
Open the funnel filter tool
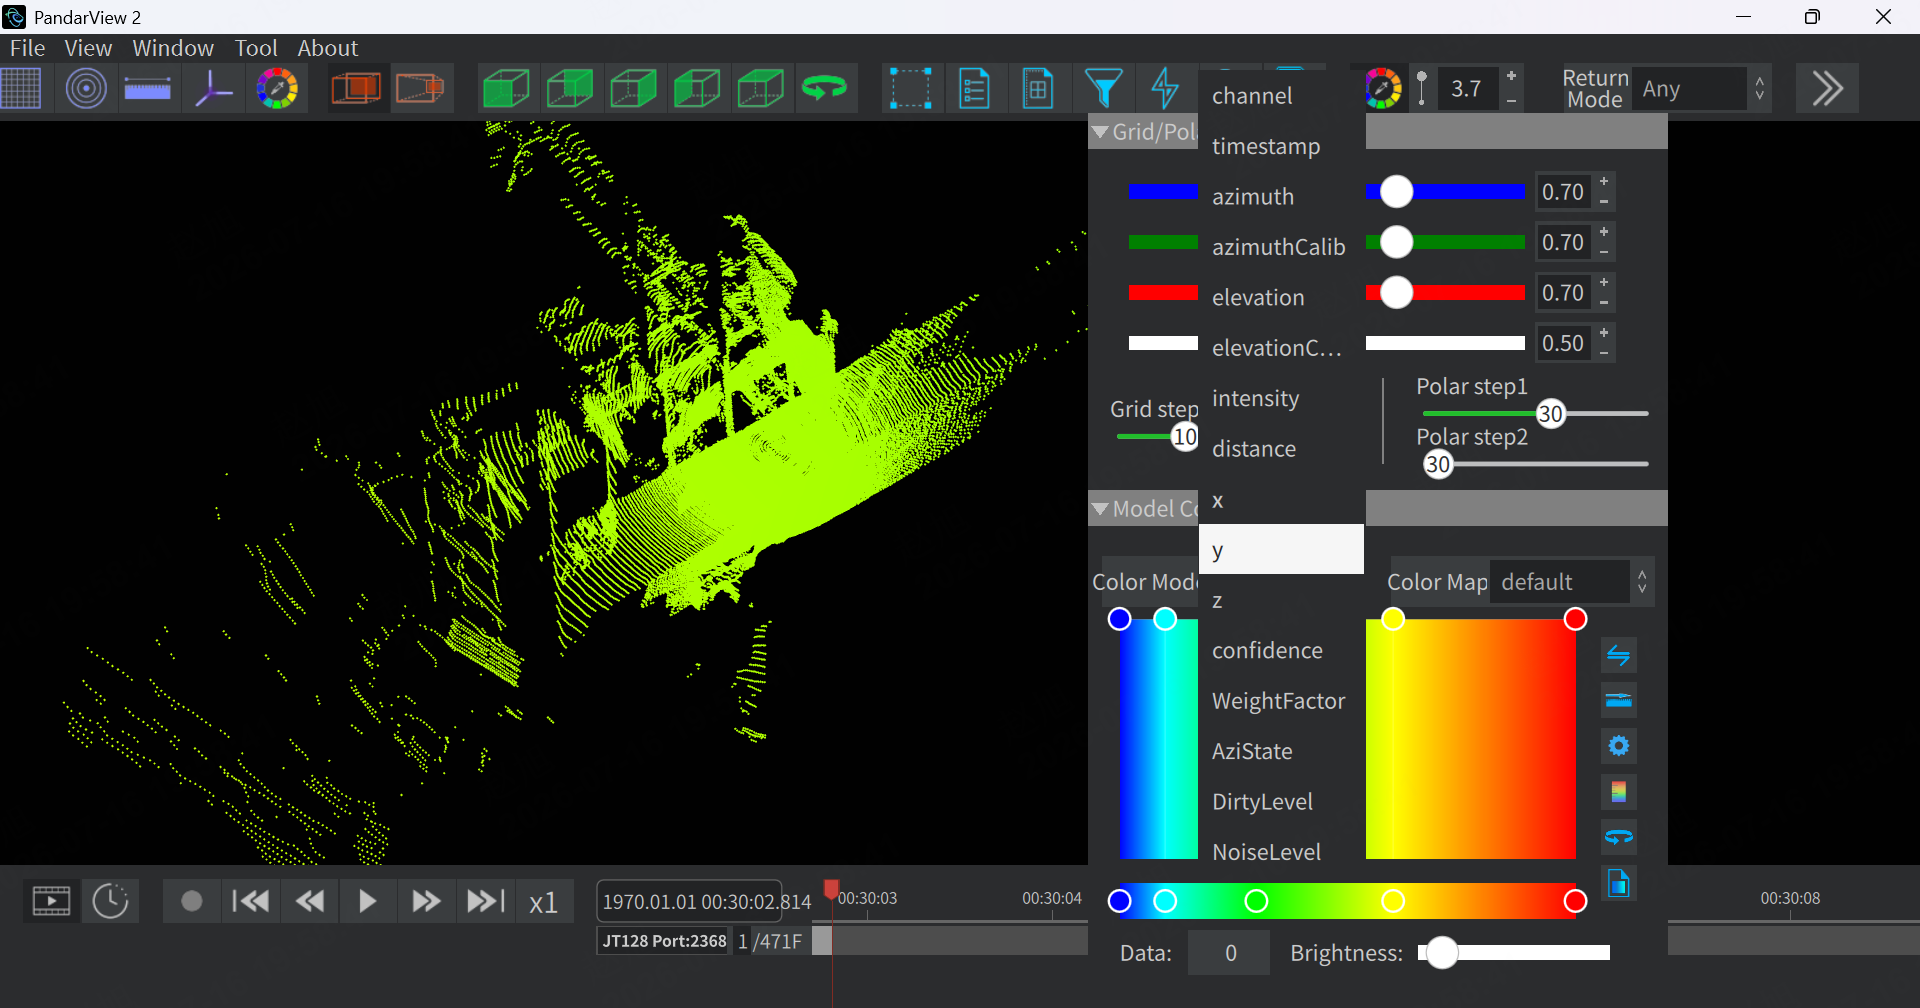1103,89
